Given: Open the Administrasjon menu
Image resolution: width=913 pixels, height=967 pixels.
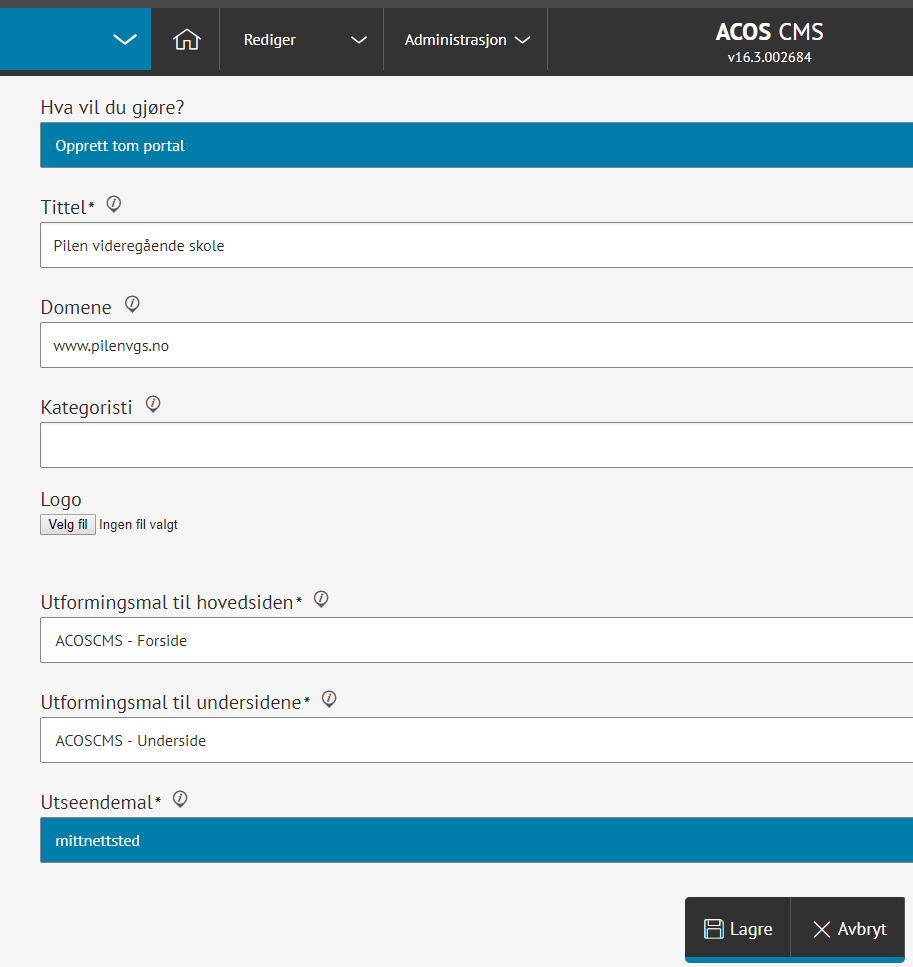Looking at the screenshot, I should click(466, 40).
